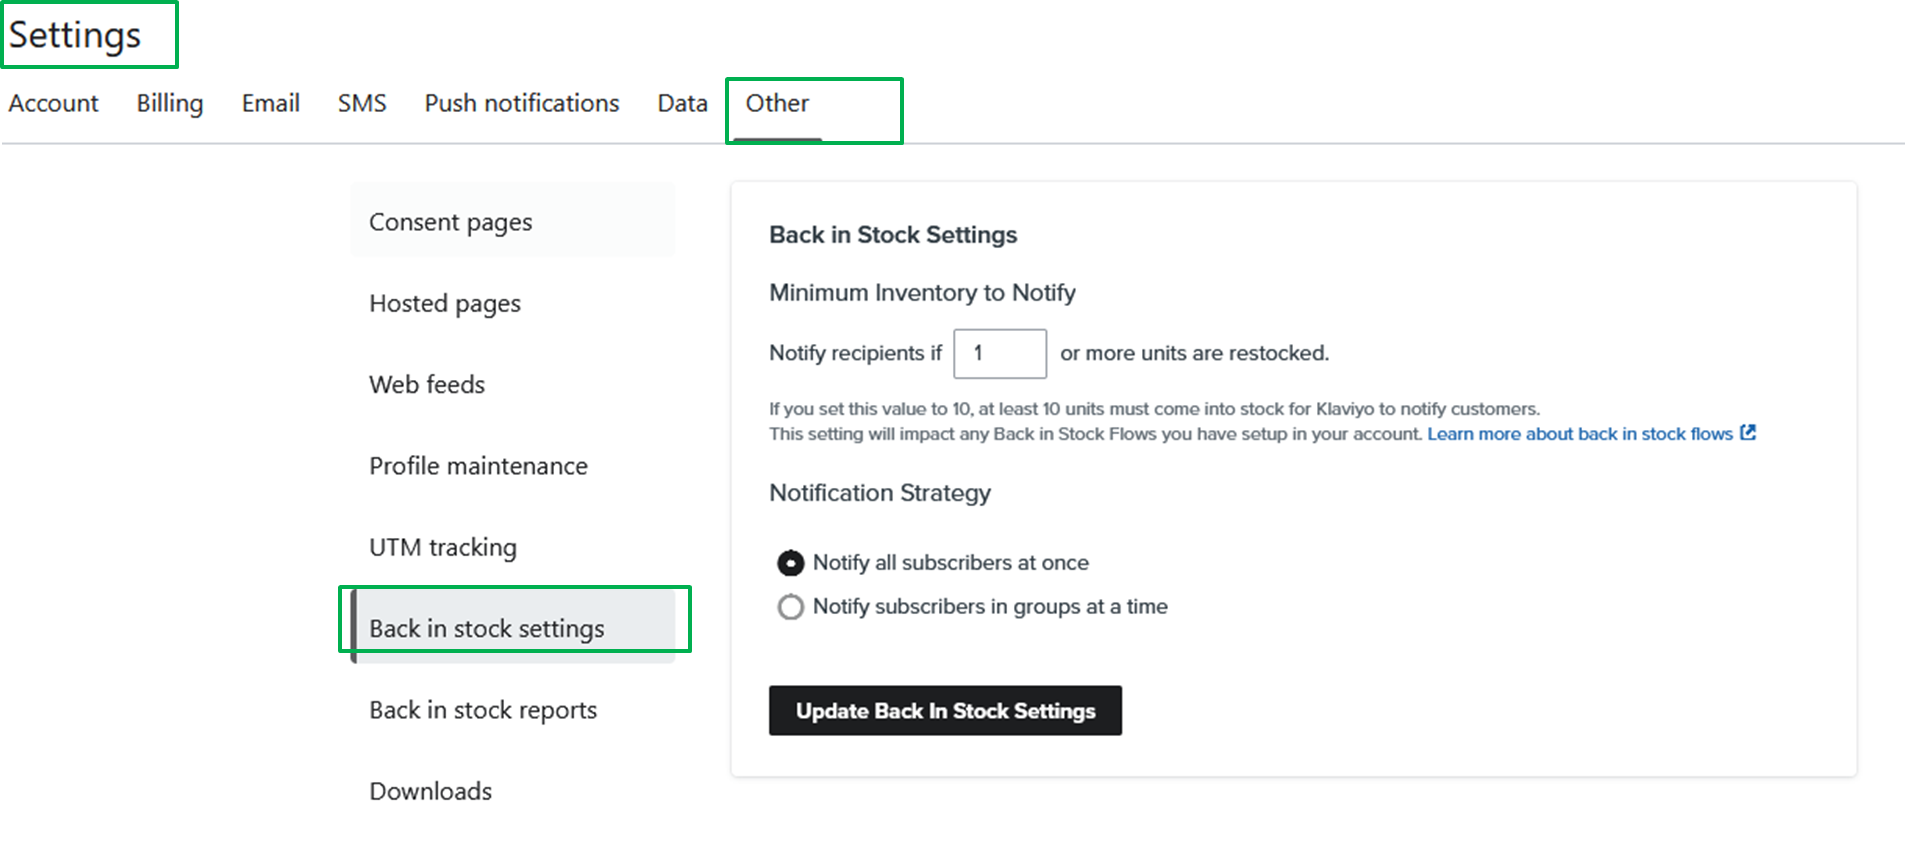Open the SMS tab
This screenshot has height=856, width=1905.
coord(362,103)
